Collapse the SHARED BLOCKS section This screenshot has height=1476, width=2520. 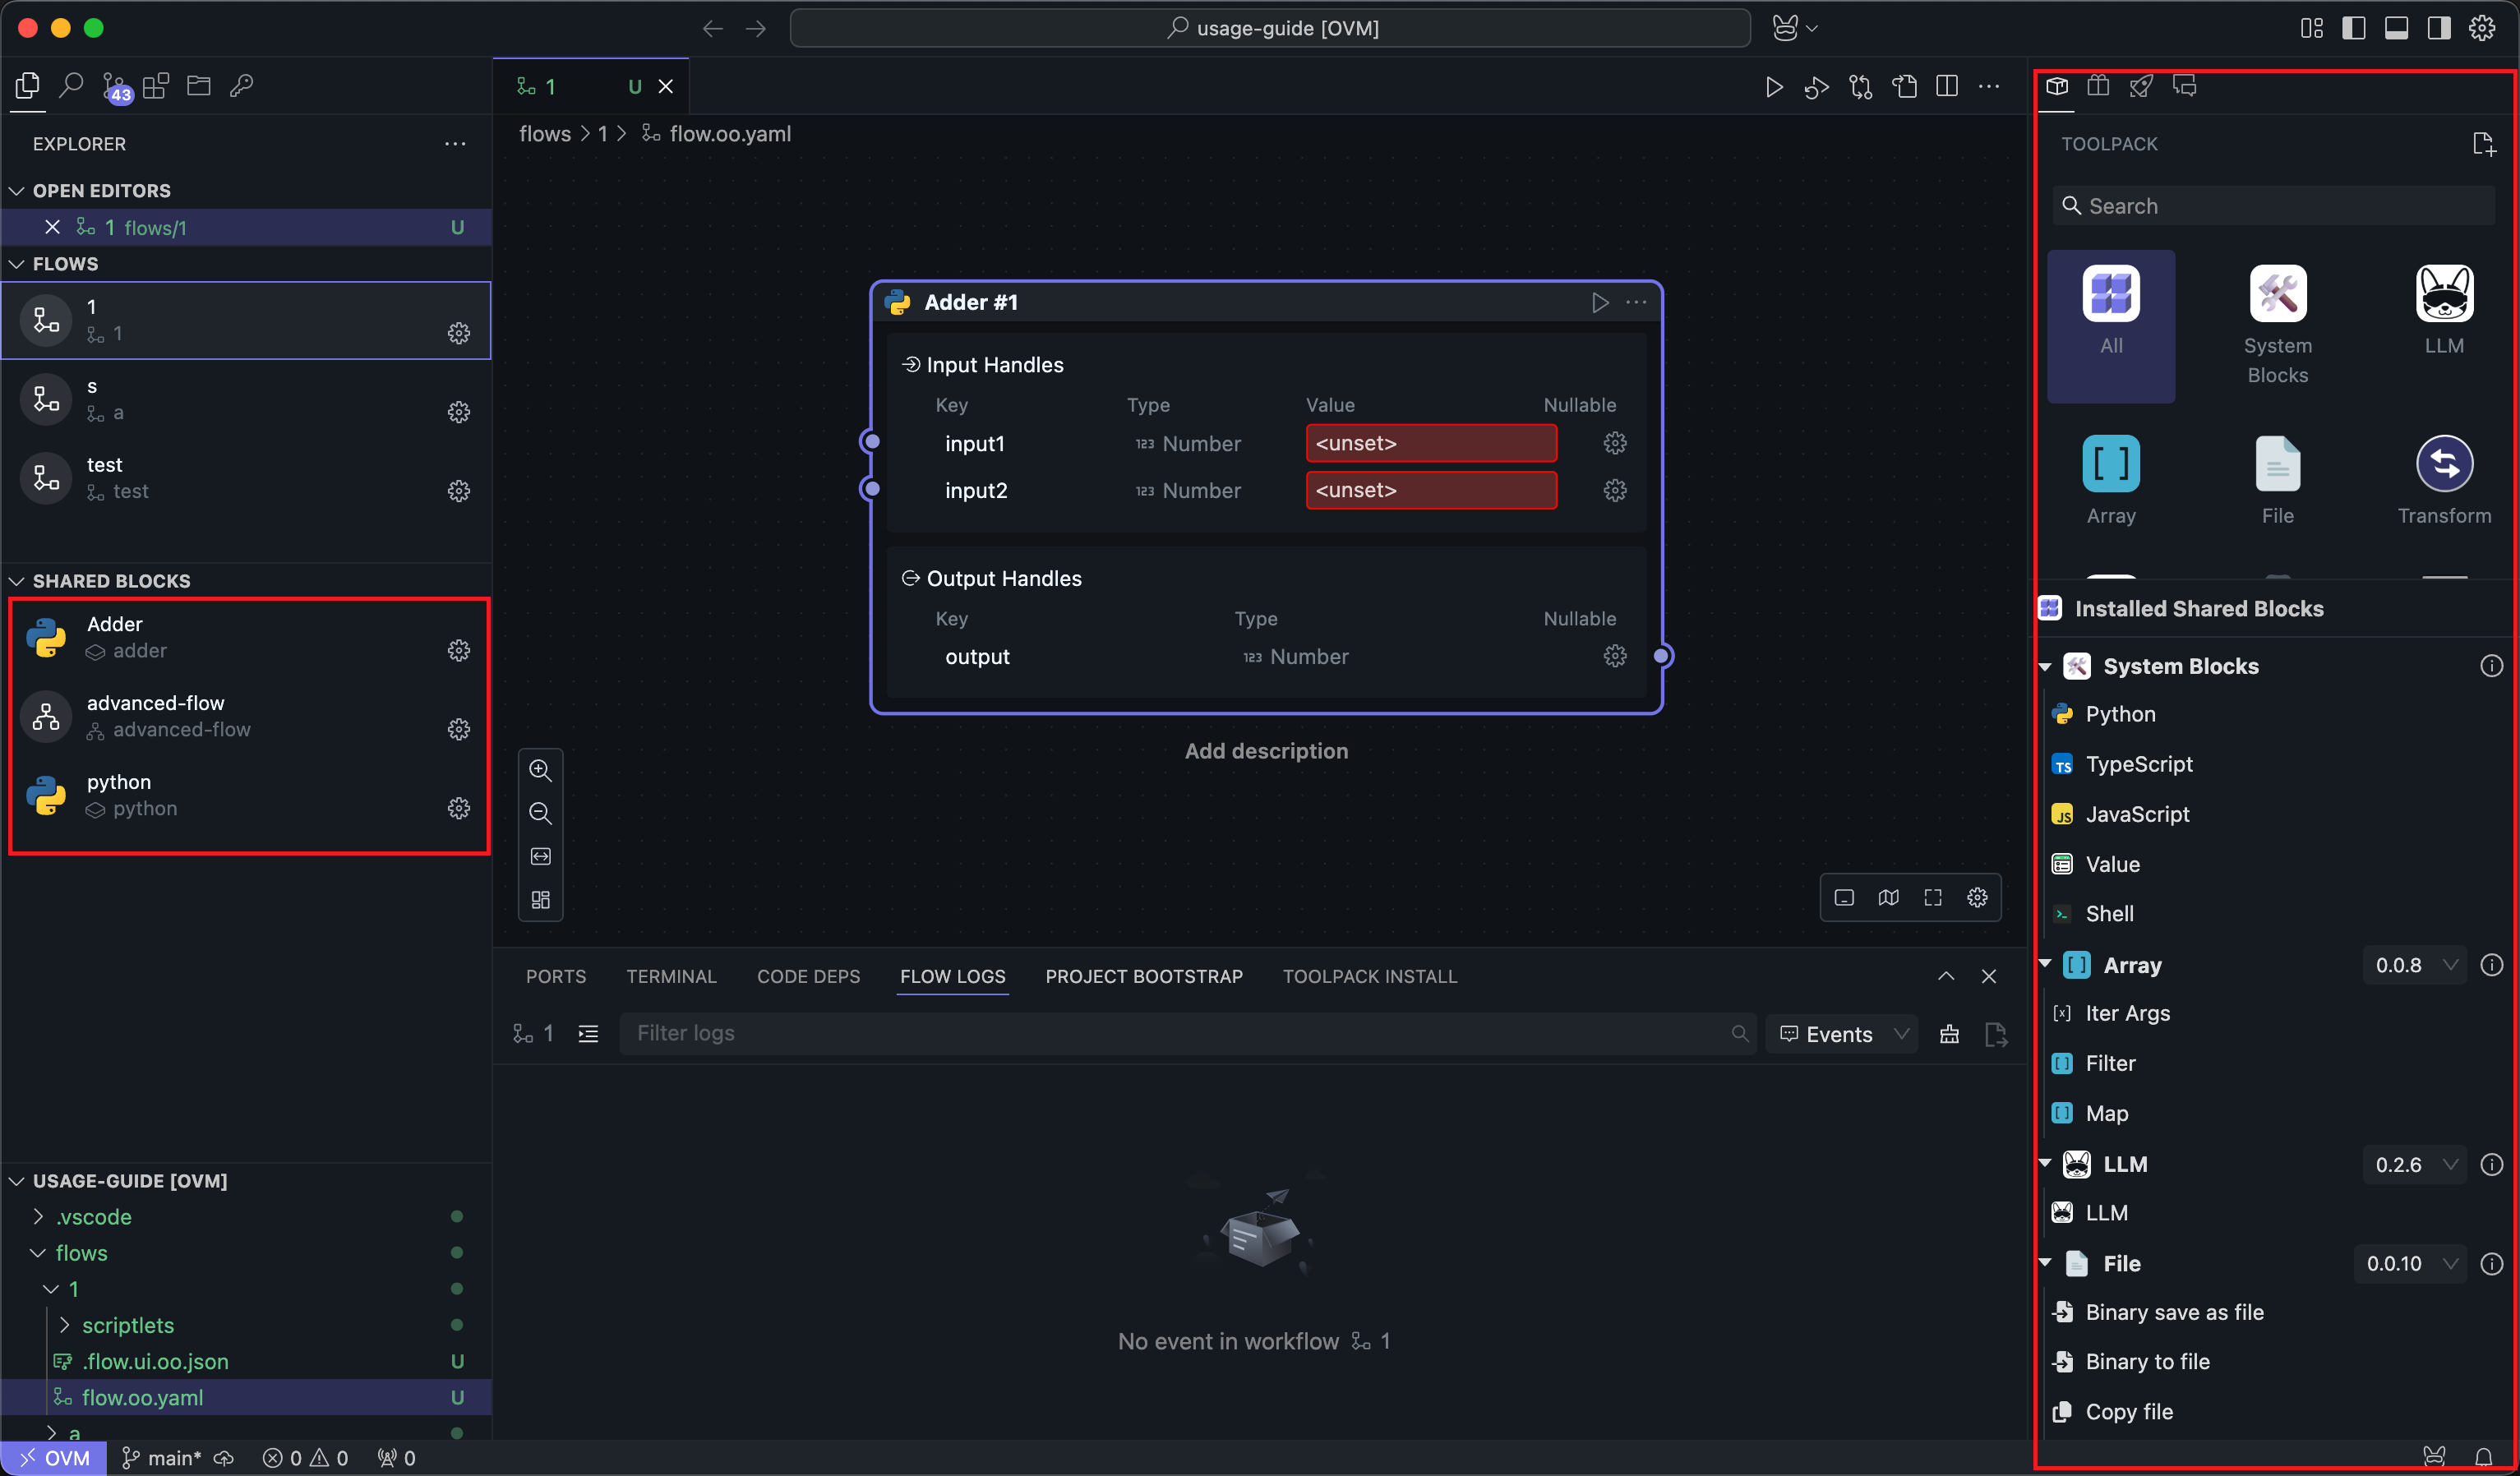coord(18,581)
